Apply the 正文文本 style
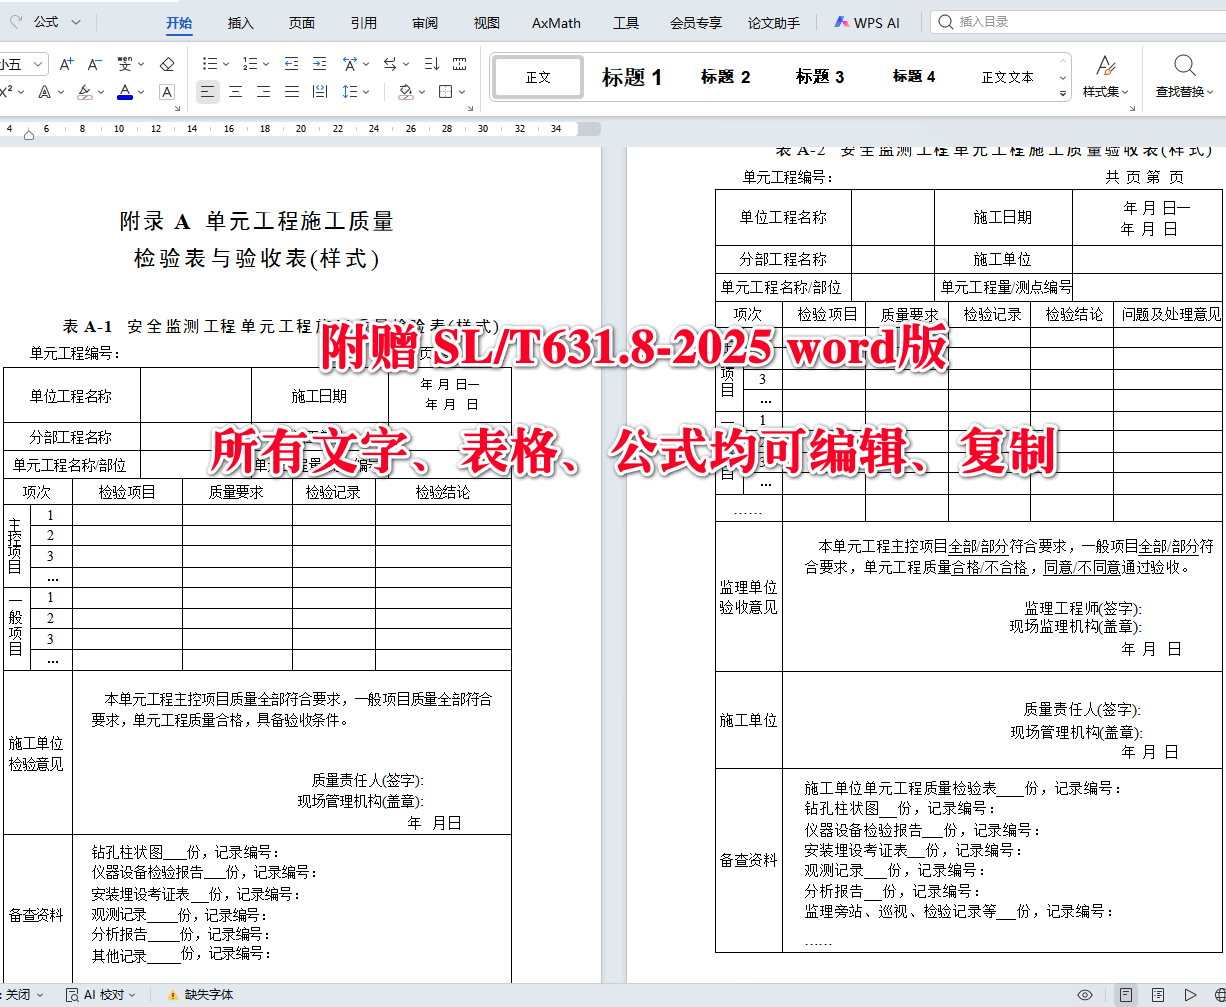Viewport: 1226px width, 1007px height. (1007, 77)
